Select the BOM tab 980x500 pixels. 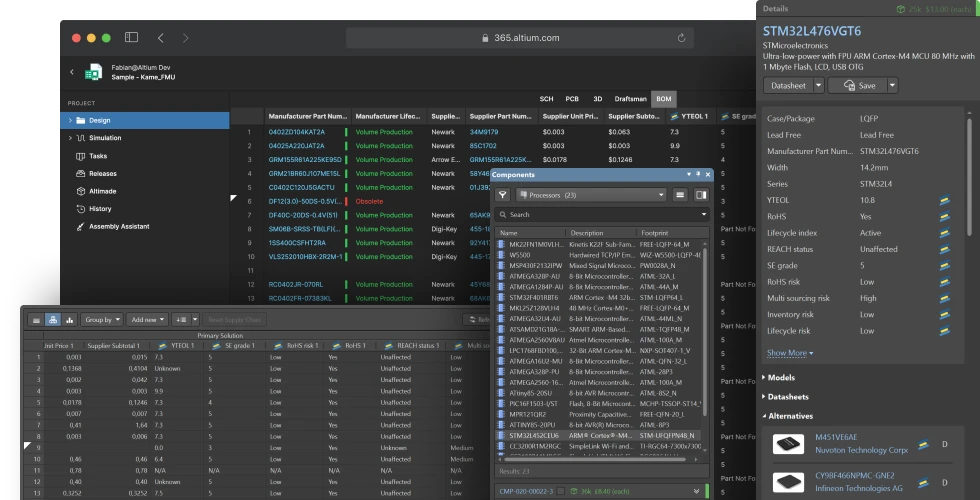664,99
